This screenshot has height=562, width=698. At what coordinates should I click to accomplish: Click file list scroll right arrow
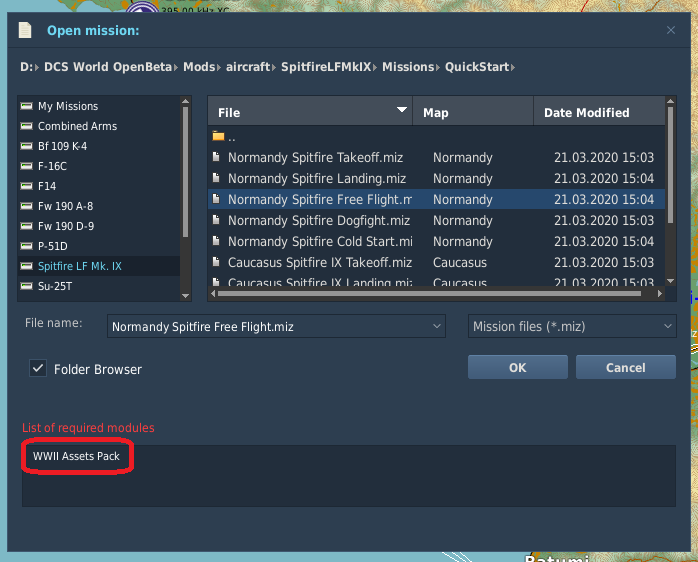click(660, 294)
